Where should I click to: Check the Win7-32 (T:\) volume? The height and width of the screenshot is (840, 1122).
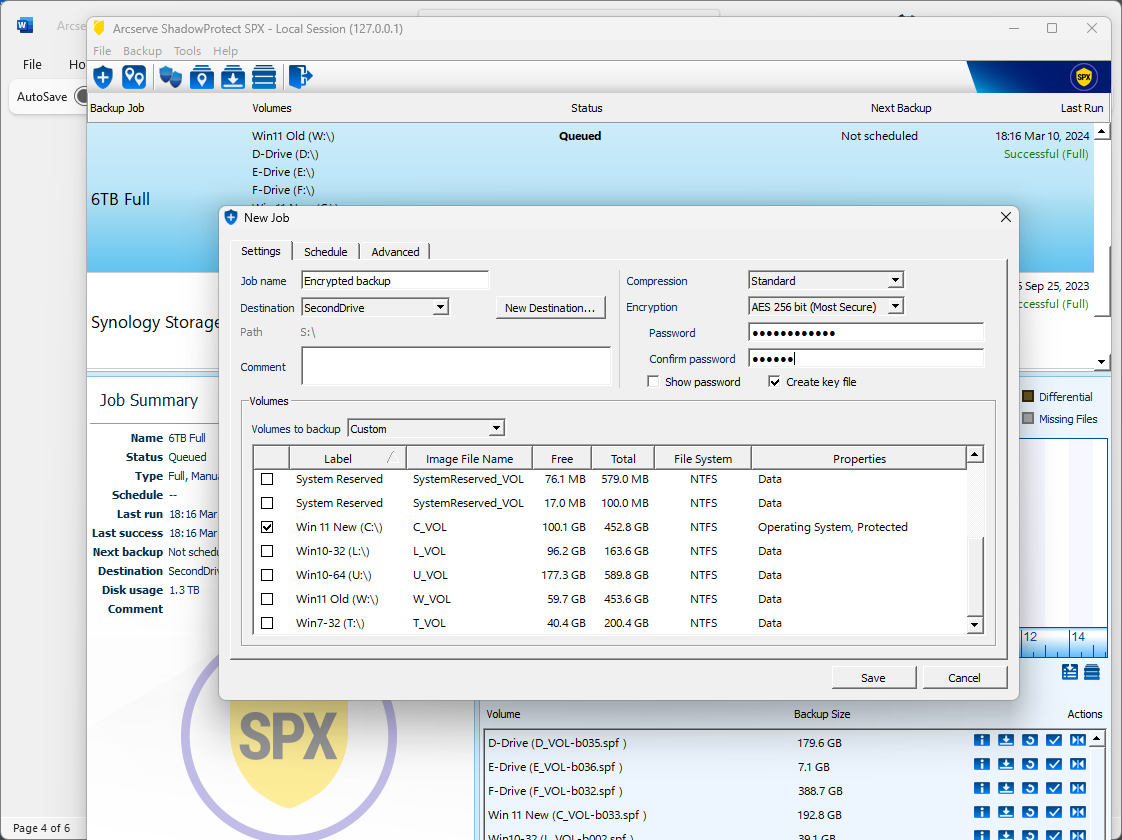click(267, 623)
